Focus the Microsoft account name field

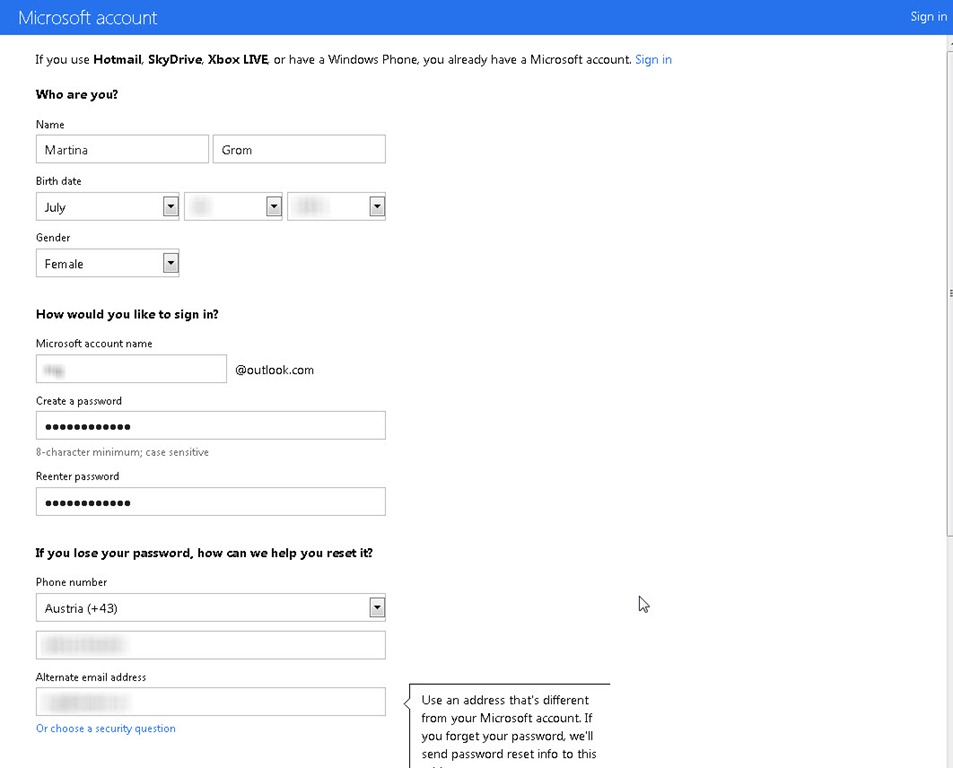tap(131, 369)
